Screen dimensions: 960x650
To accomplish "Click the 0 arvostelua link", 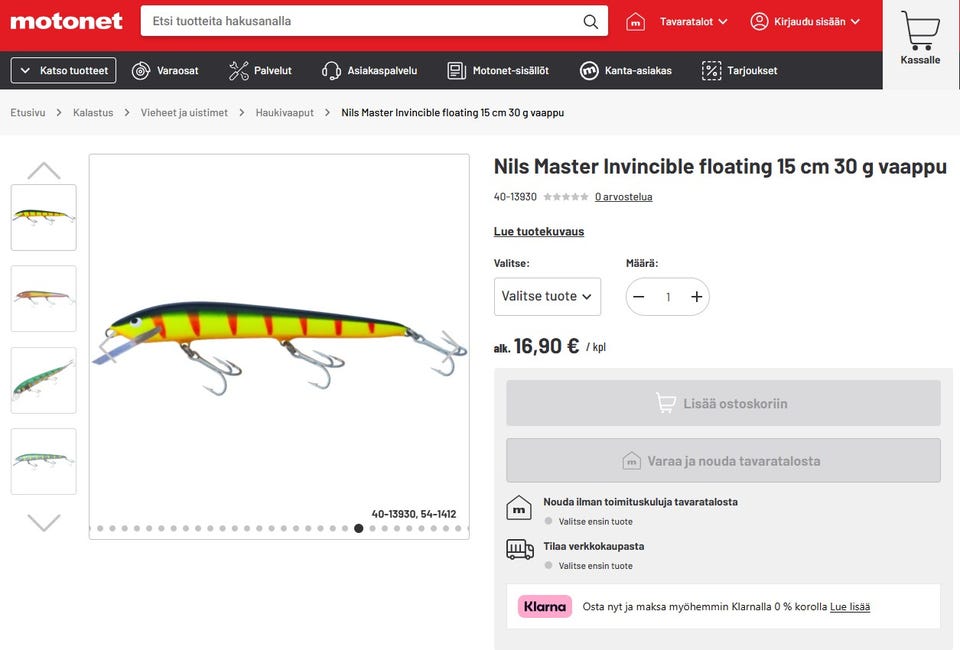I will pos(623,196).
